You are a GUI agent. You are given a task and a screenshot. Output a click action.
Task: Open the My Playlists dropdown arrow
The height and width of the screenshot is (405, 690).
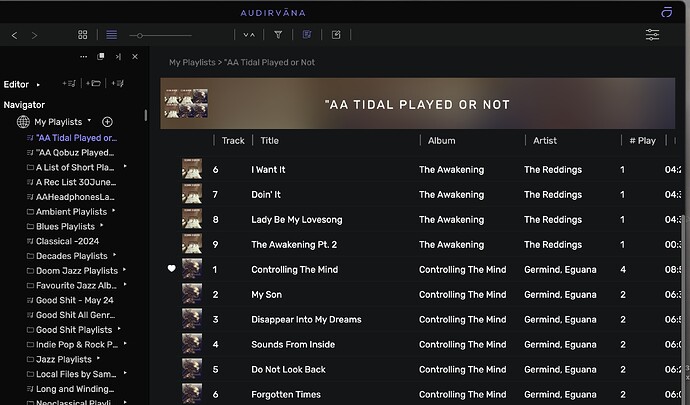(x=89, y=122)
